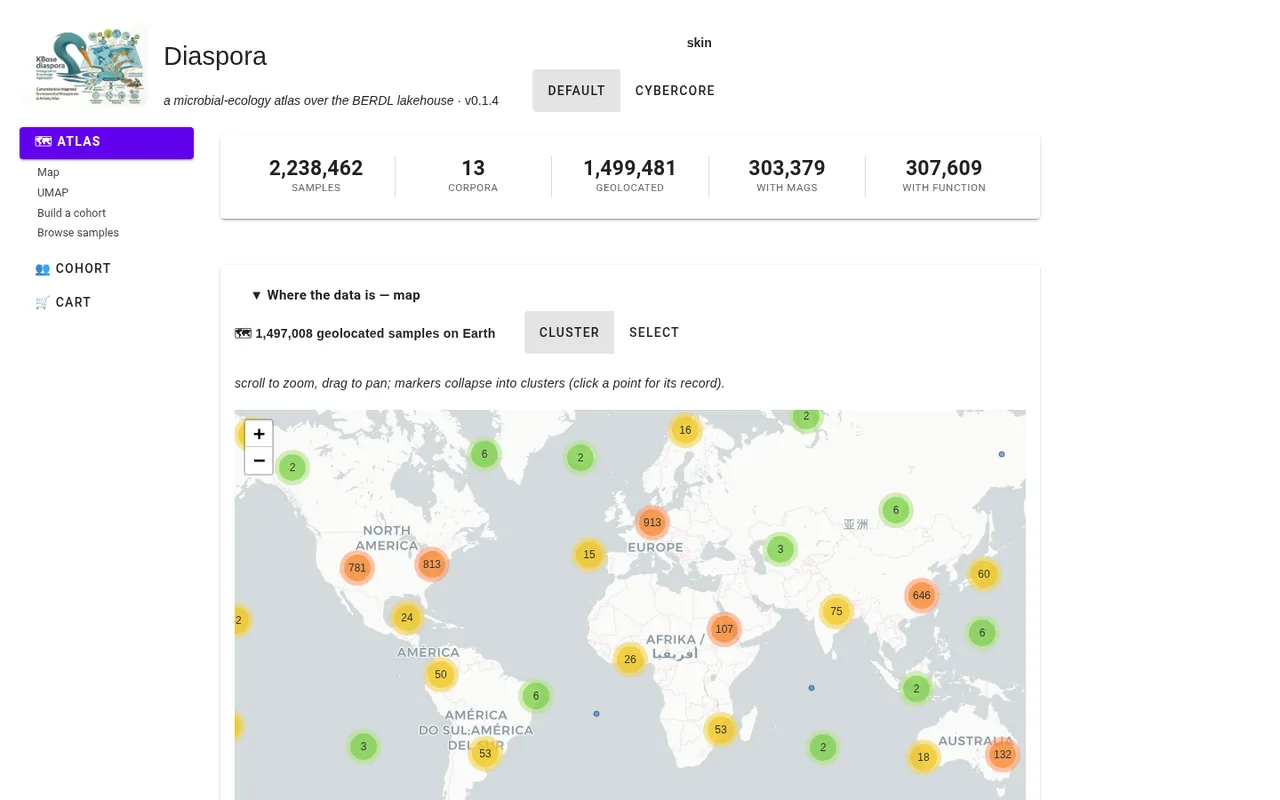This screenshot has width=1280, height=800.
Task: Open the KBase Diaspora logo image
Action: click(x=84, y=65)
